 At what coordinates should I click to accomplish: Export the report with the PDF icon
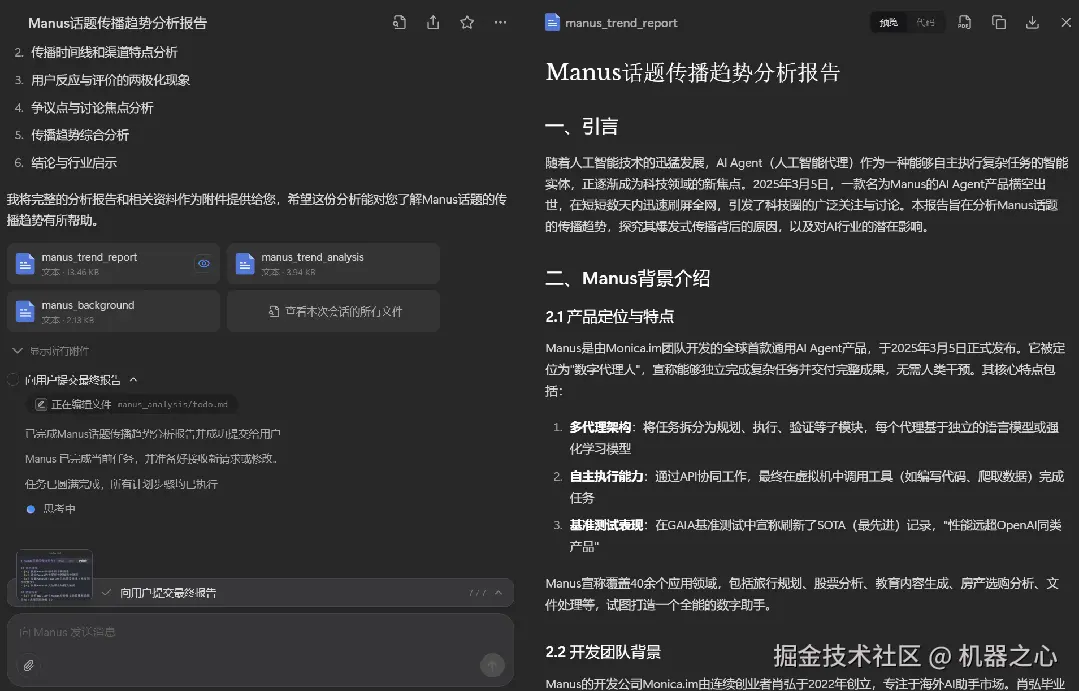[x=965, y=22]
